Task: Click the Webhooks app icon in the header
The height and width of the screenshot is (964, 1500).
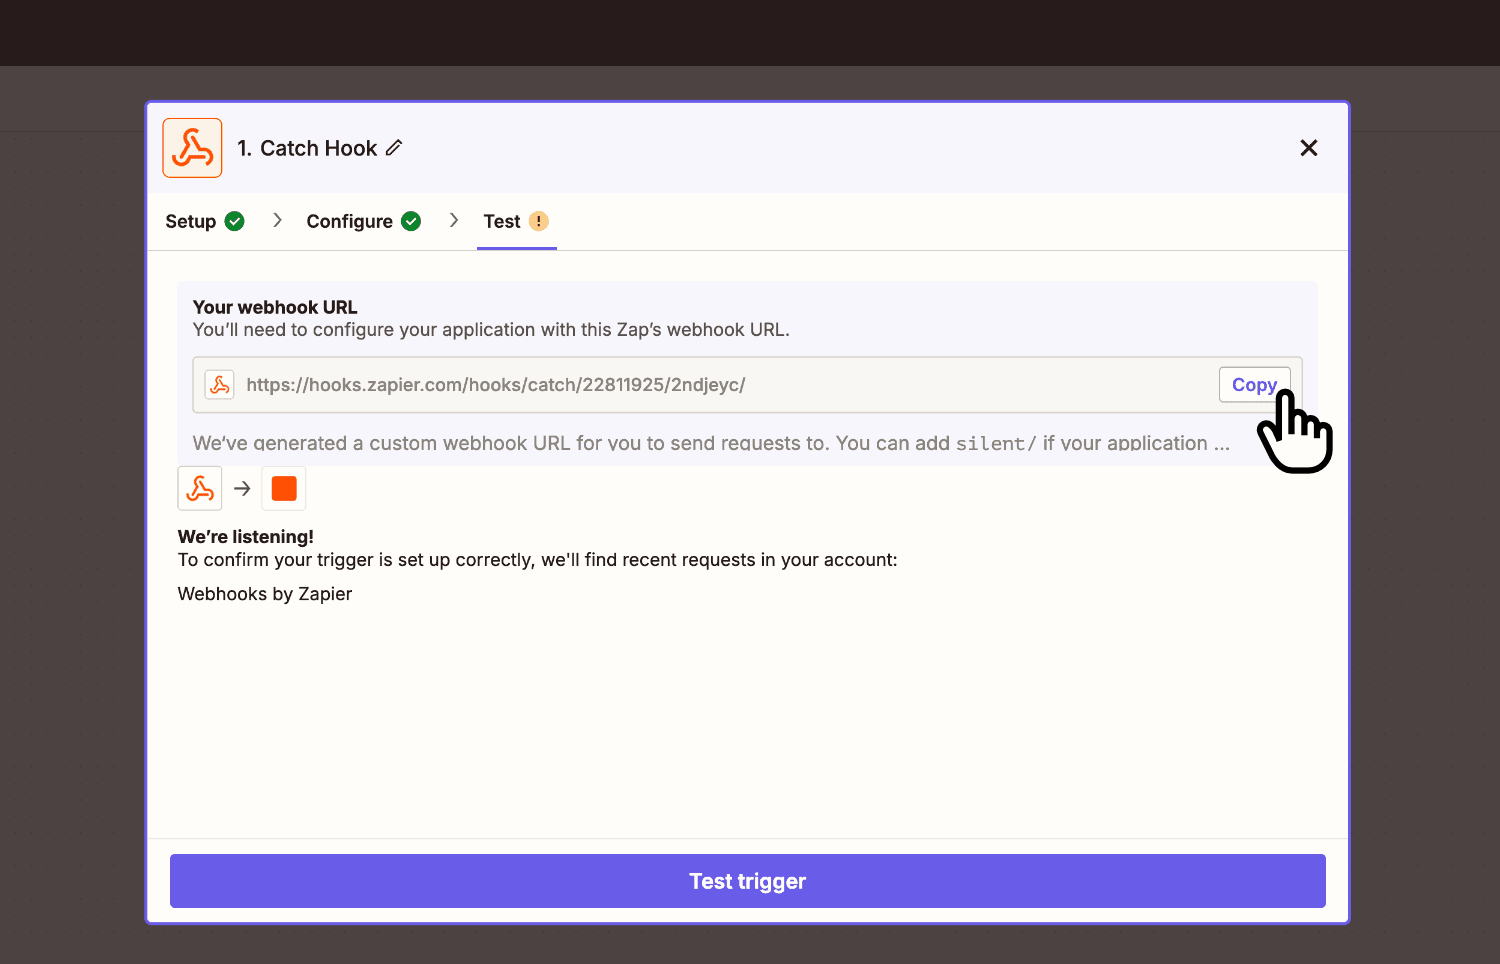Action: coord(192,148)
